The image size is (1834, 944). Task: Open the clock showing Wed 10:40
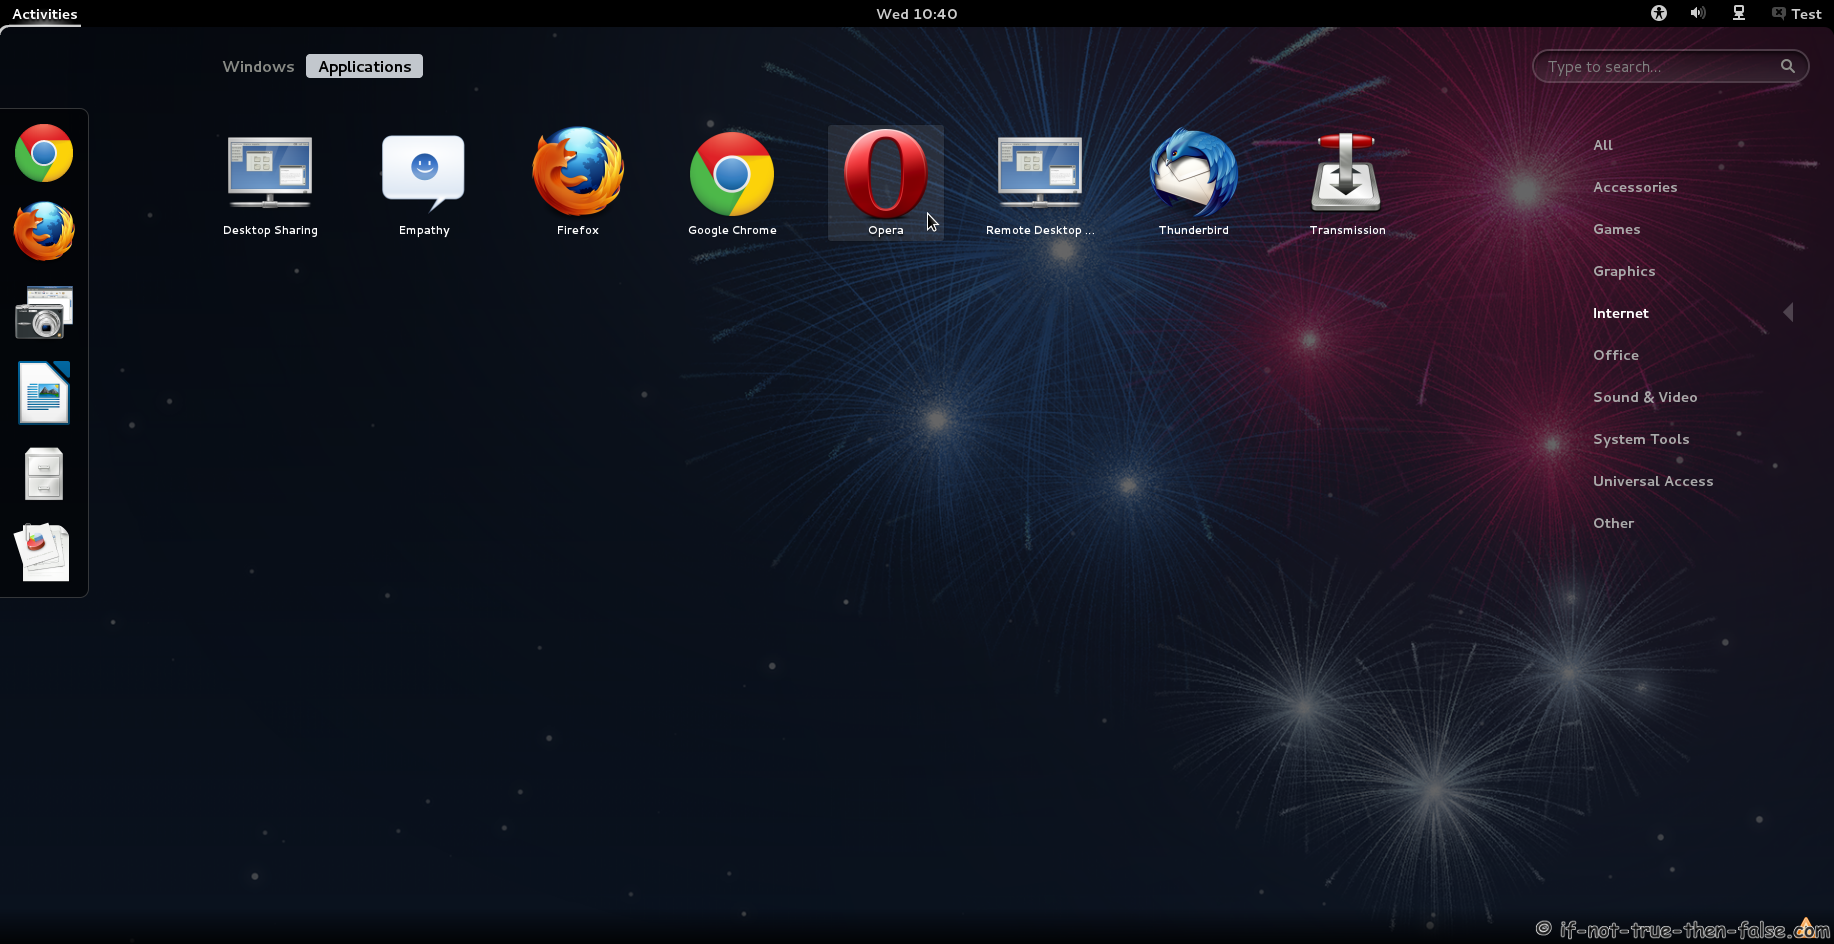tap(917, 14)
